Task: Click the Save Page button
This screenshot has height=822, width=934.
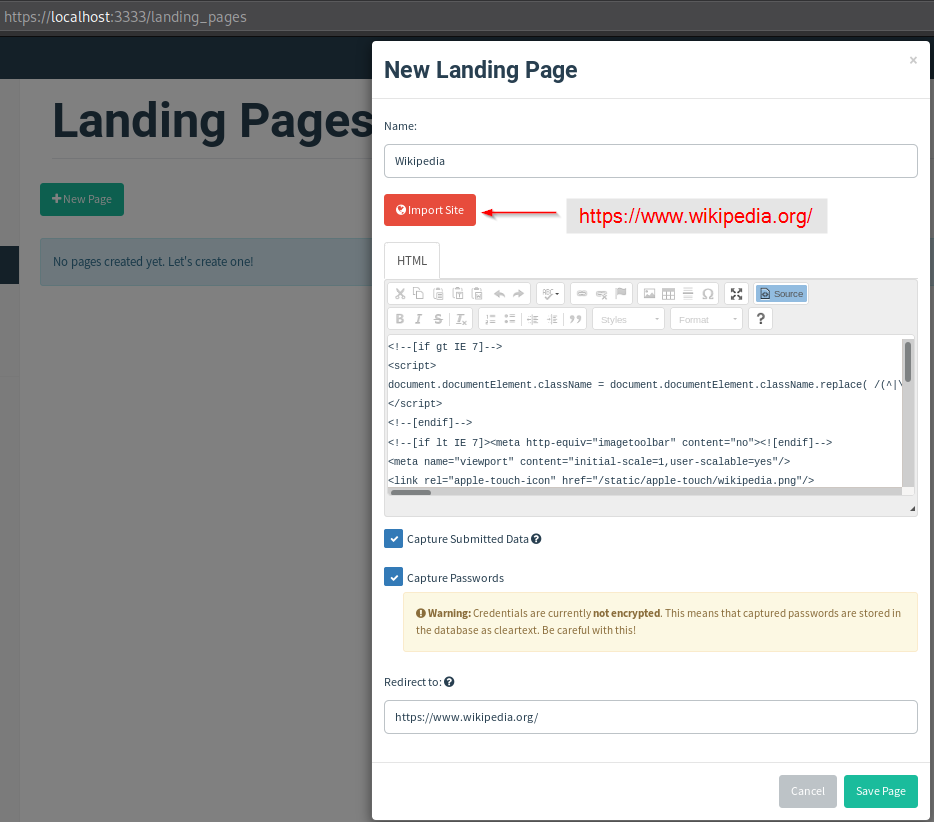Action: click(x=880, y=791)
